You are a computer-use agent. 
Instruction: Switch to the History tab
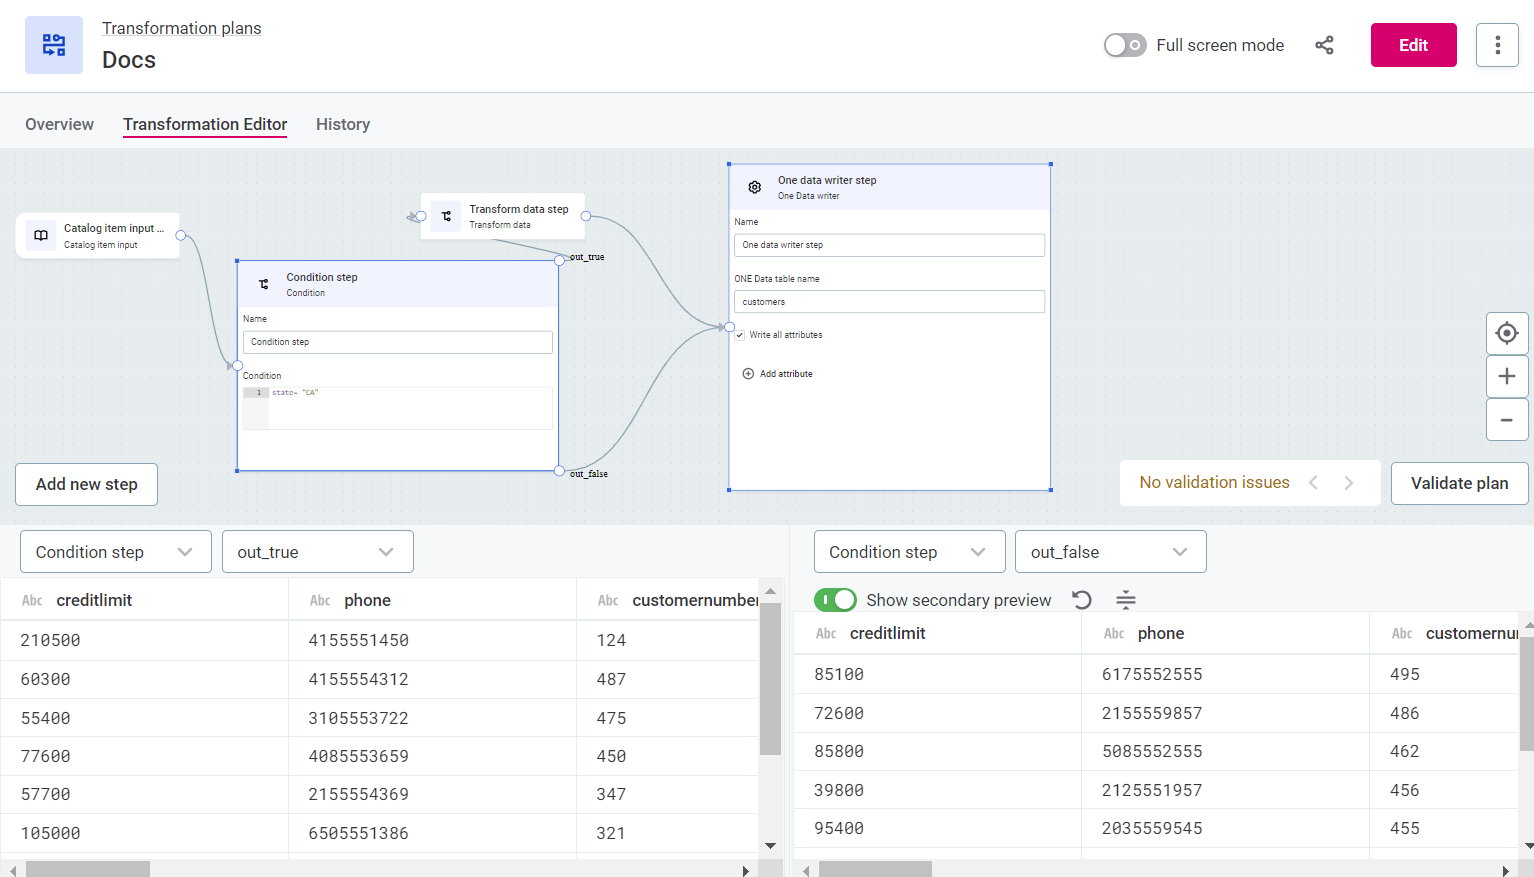pyautogui.click(x=342, y=124)
